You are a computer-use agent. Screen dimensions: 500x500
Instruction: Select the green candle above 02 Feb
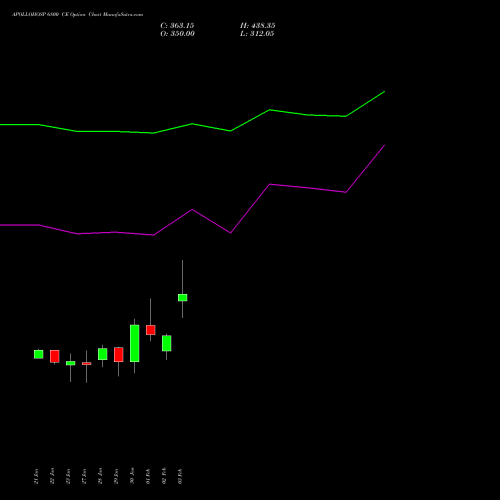167,343
